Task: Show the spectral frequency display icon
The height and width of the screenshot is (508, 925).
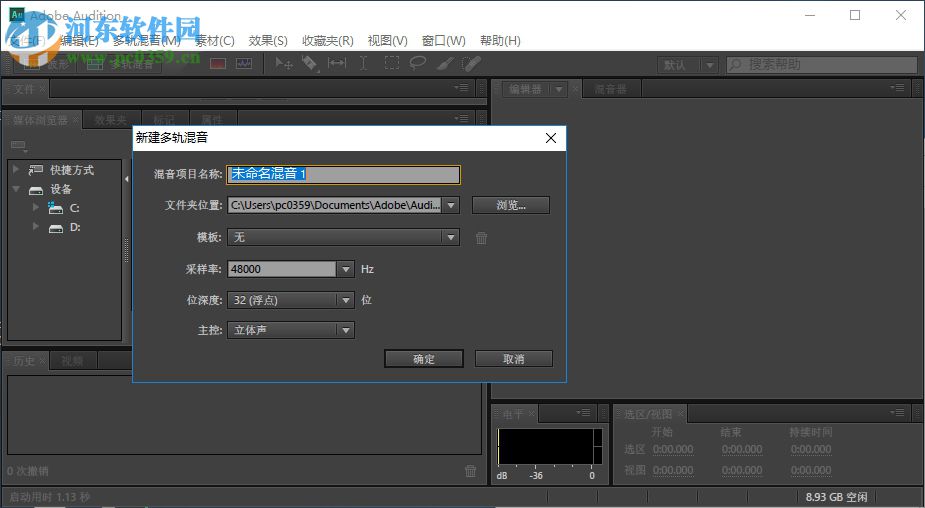Action: pos(218,63)
